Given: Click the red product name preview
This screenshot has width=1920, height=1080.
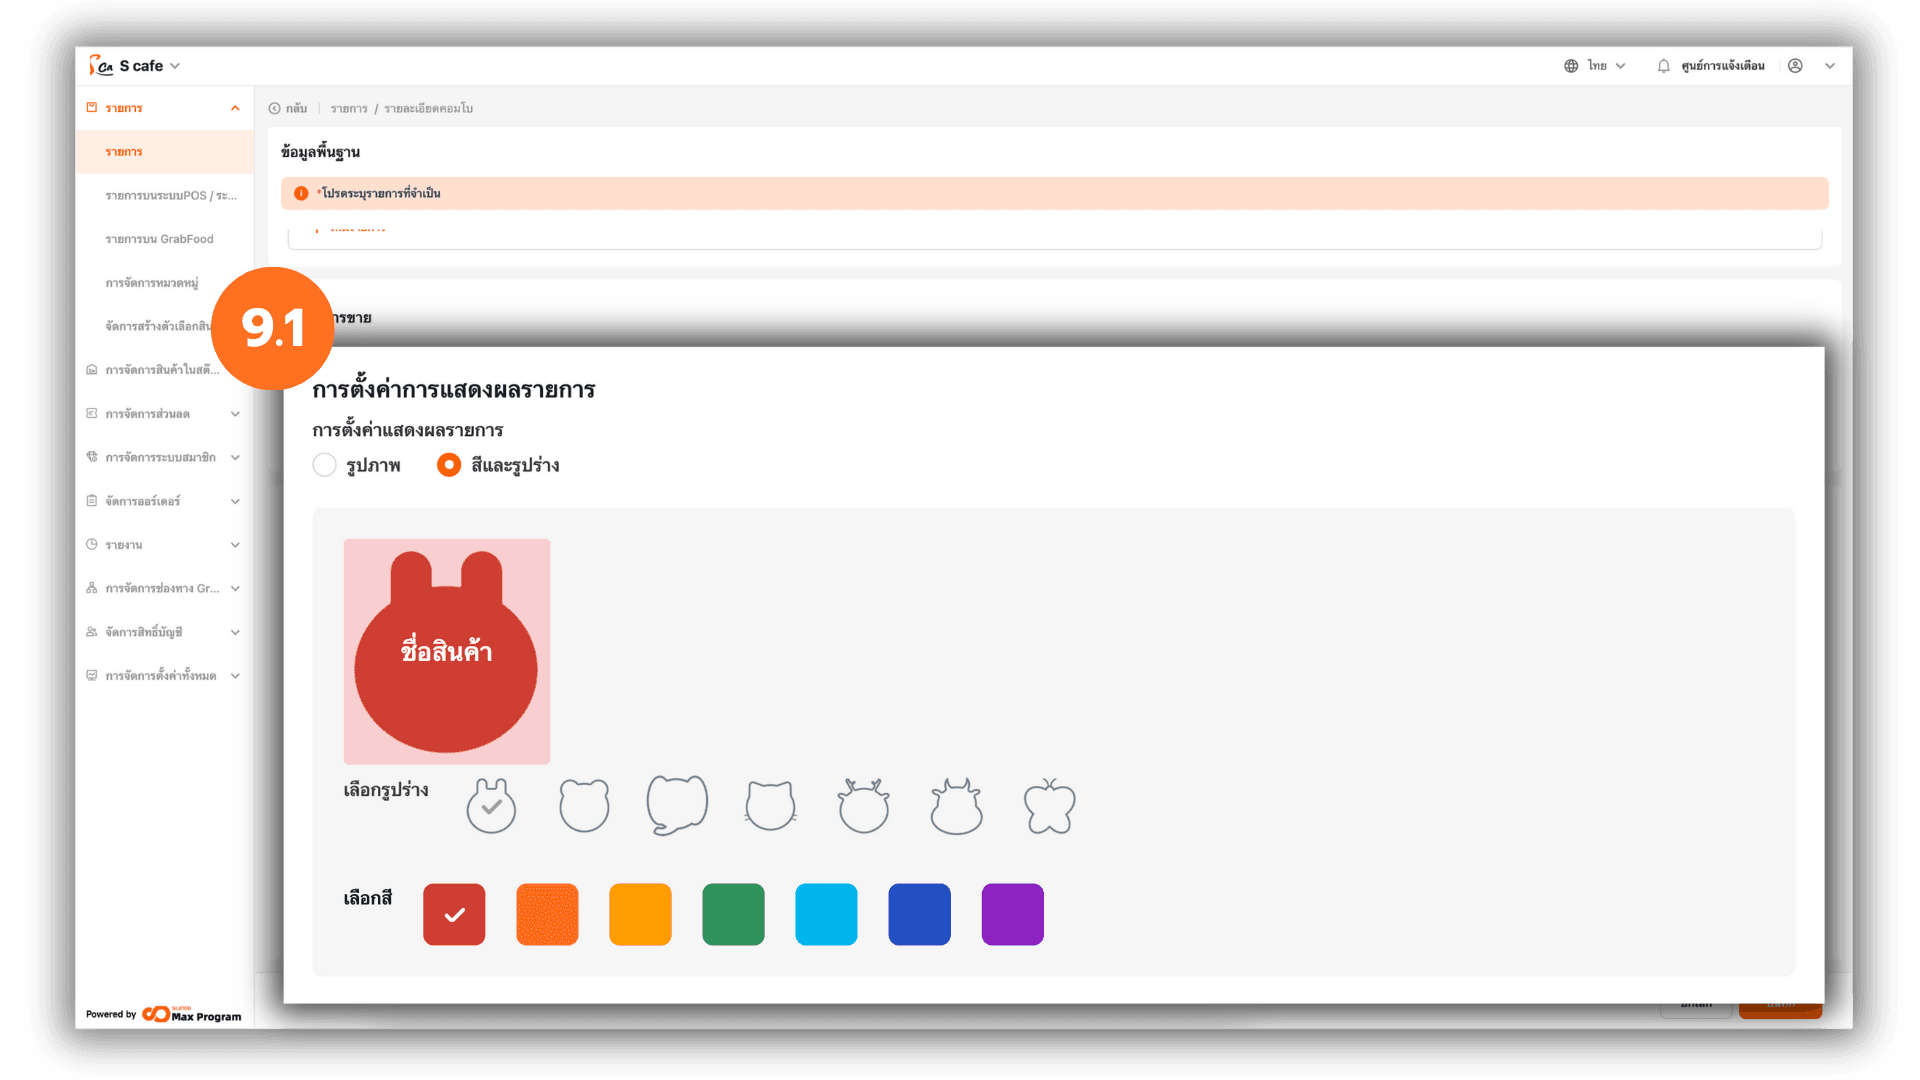Looking at the screenshot, I should point(447,651).
